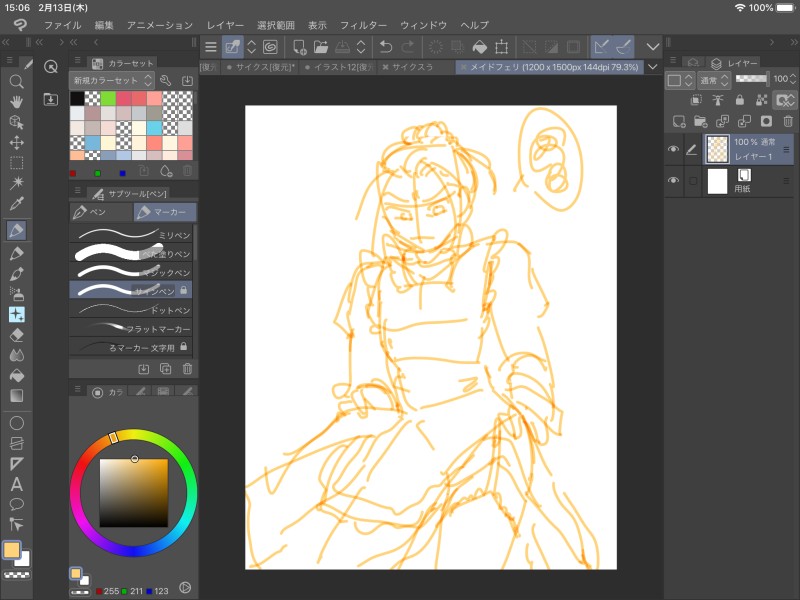Image resolution: width=800 pixels, height=600 pixels.
Task: Open the Color Set panel menu icon
Action: 78,61
